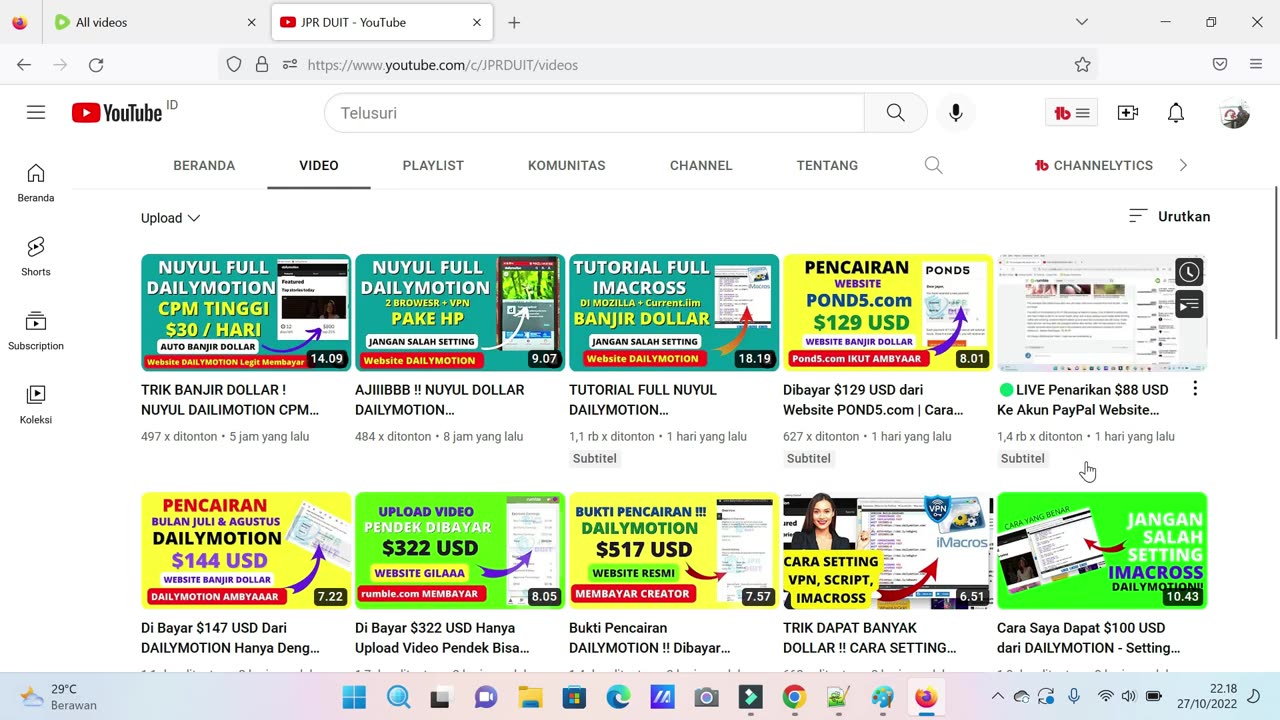This screenshot has width=1280, height=720.
Task: Go to YouTube home via logo
Action: click(x=117, y=113)
